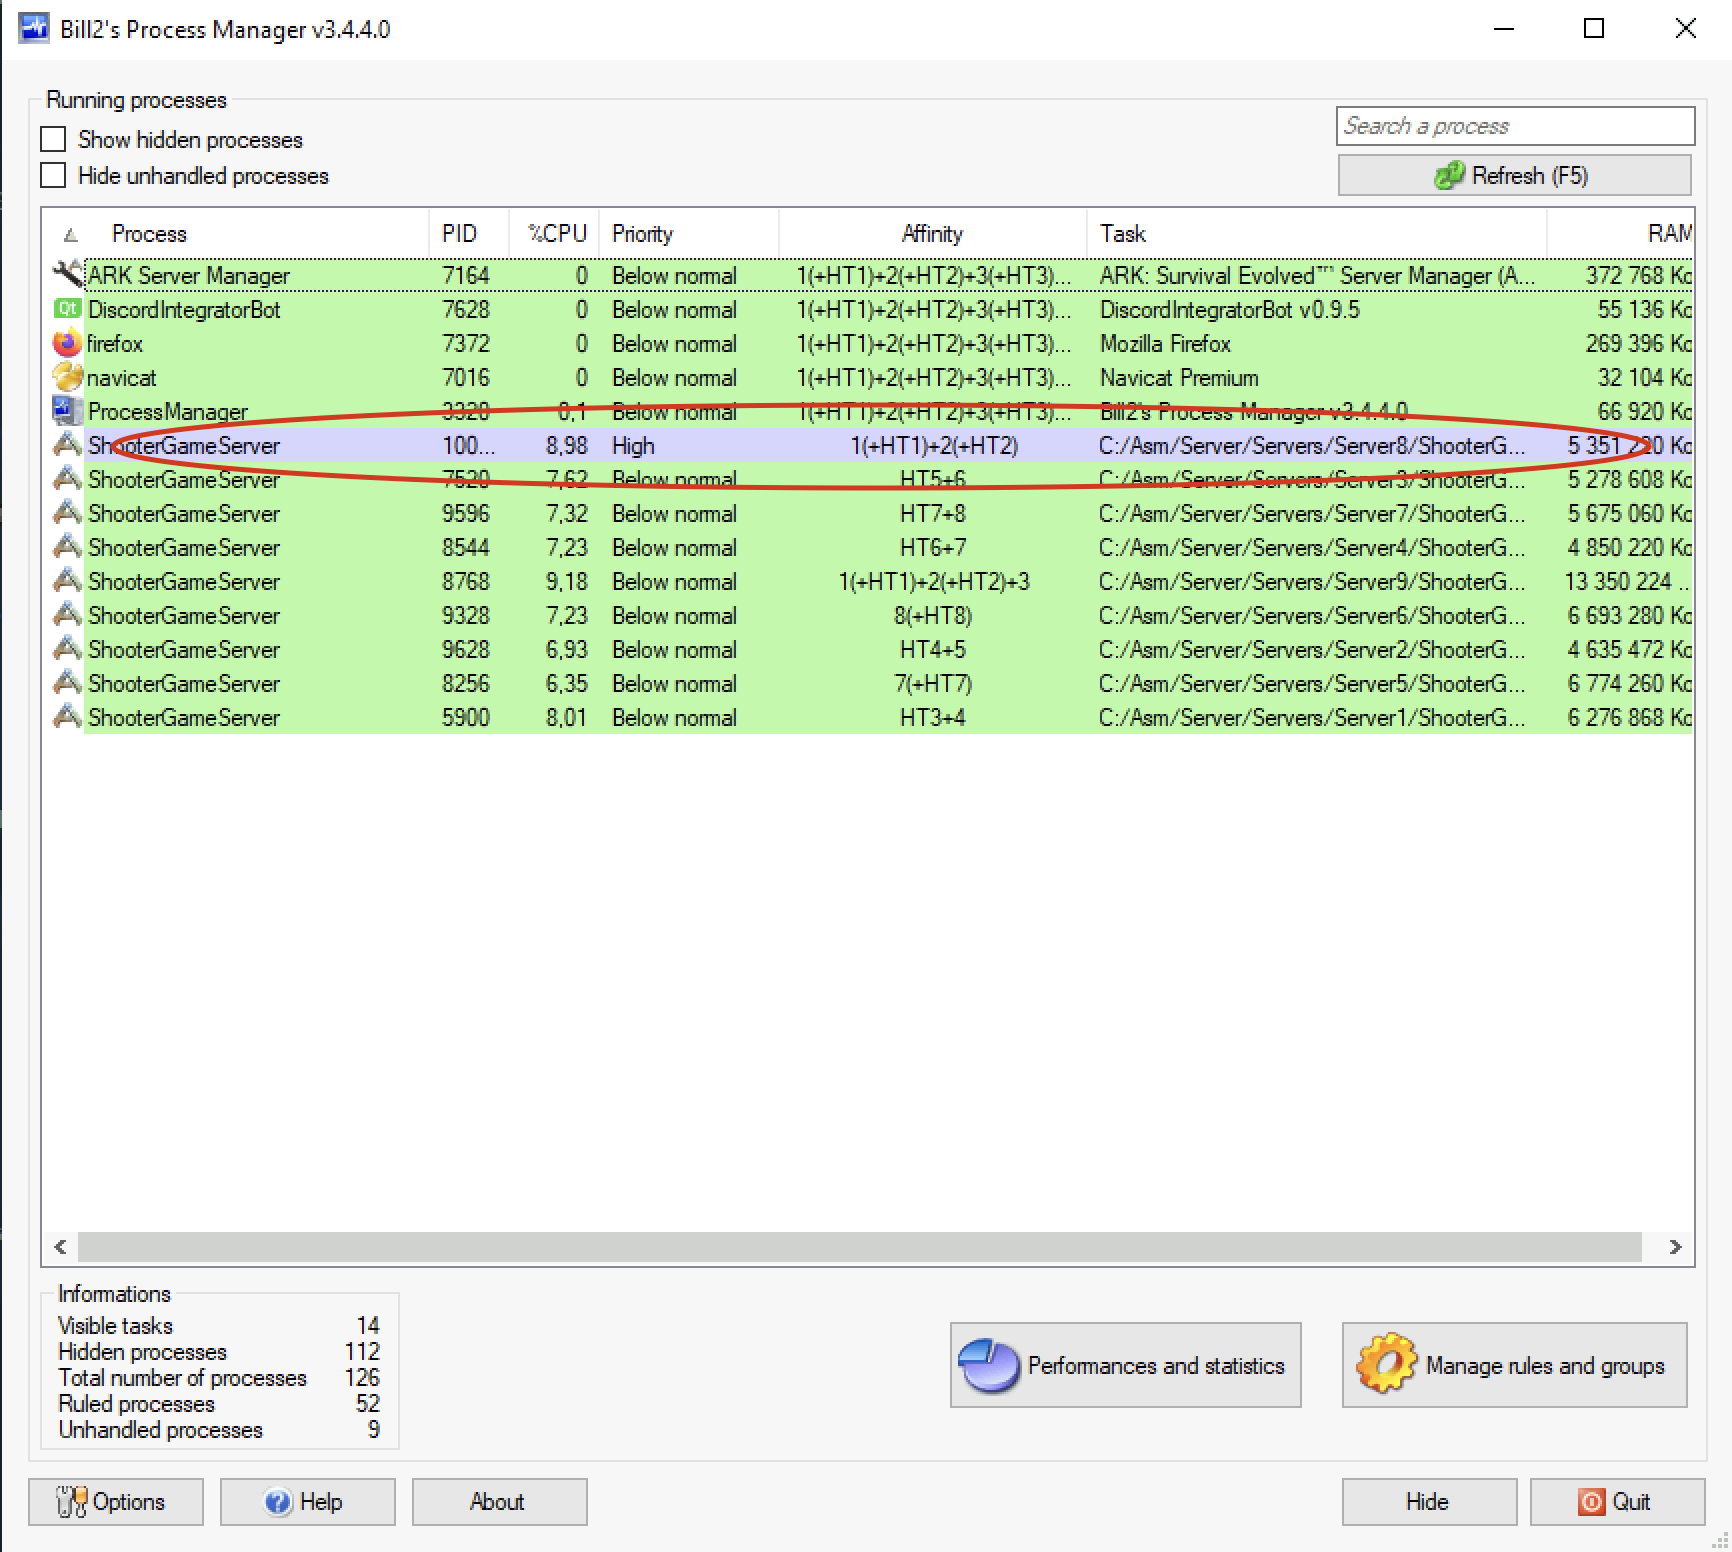
Task: Click the icon of ShooterGameServer PID 9628
Action: click(x=67, y=649)
